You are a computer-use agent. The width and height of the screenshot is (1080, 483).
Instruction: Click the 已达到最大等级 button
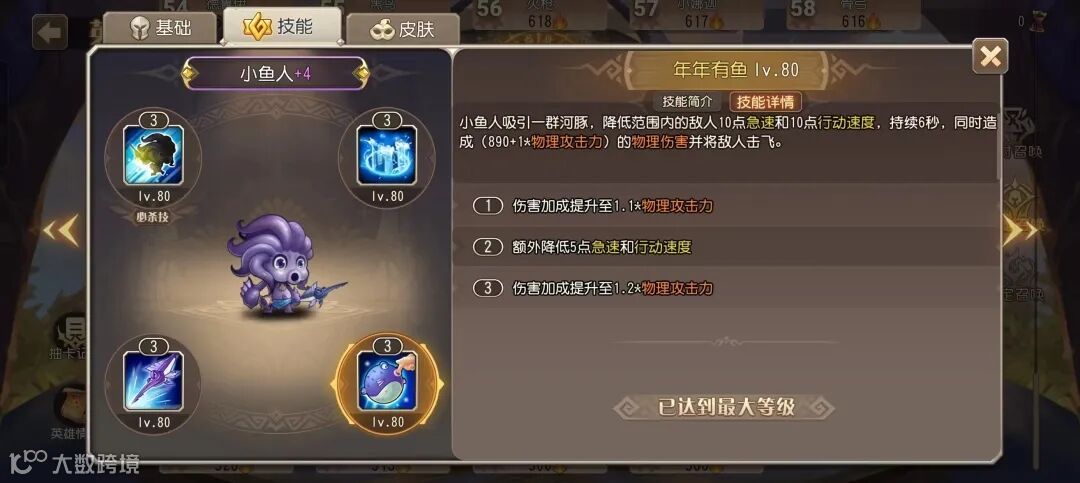tap(725, 407)
